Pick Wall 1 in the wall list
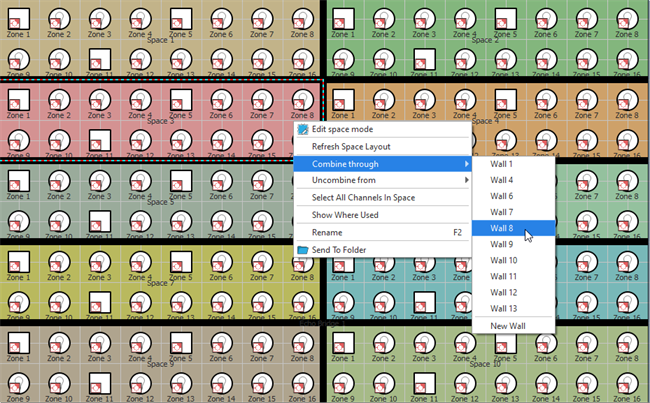650x403 pixels. [x=502, y=164]
